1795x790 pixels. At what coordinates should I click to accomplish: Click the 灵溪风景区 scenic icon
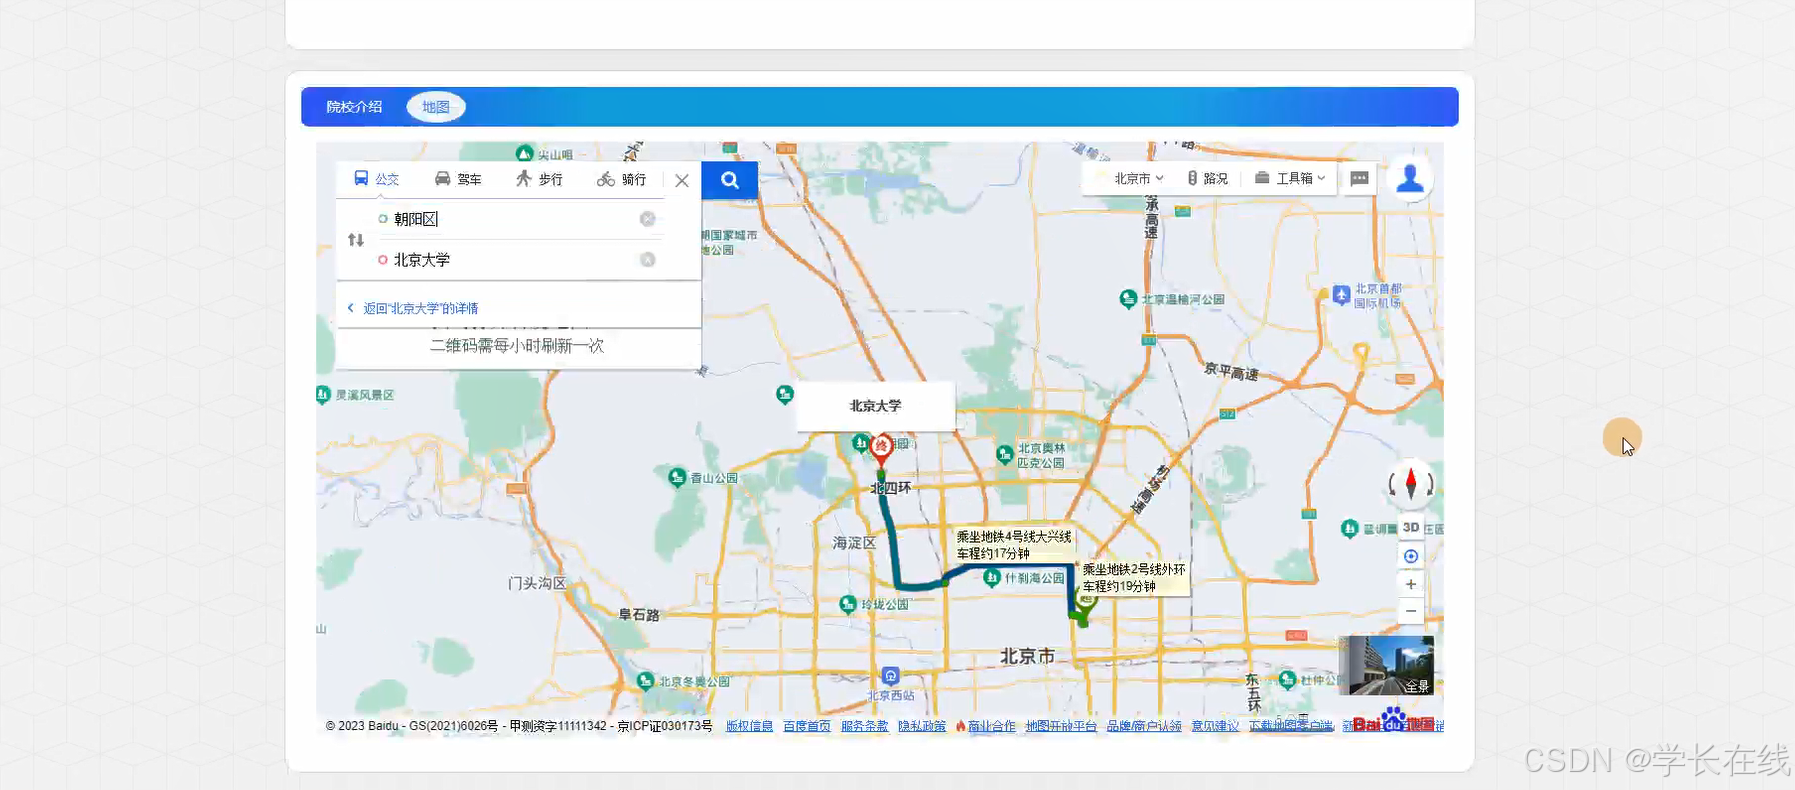click(323, 395)
